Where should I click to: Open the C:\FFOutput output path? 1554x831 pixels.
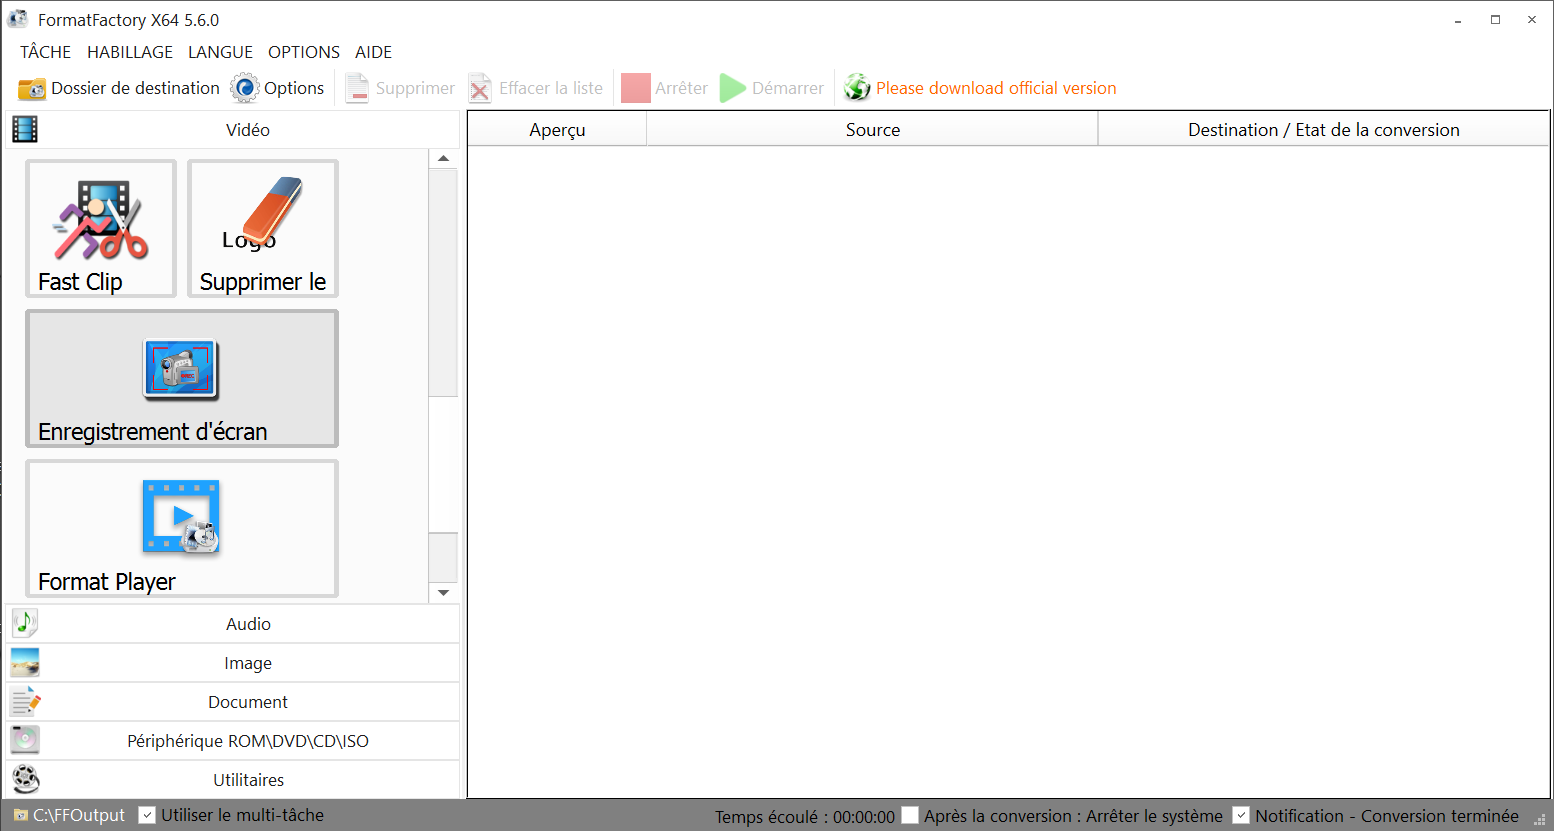79,815
